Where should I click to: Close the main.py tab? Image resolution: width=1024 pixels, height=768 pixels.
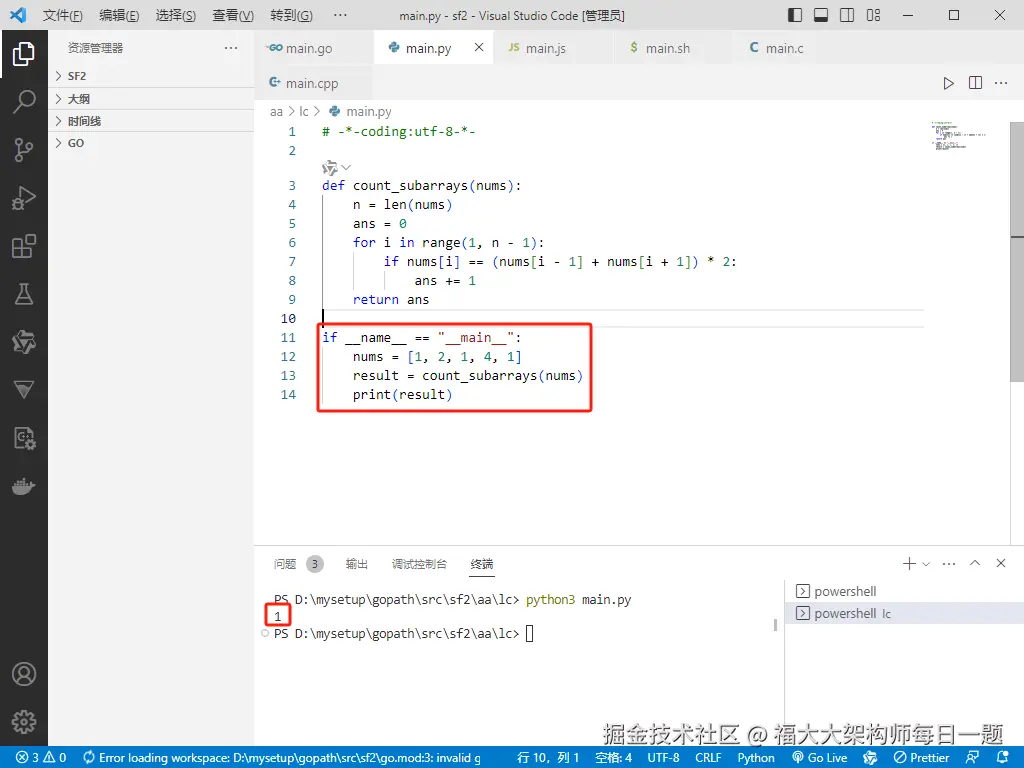[x=479, y=48]
